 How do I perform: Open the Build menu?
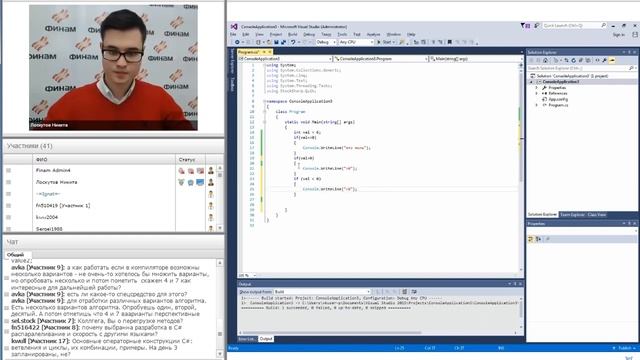click(x=293, y=35)
